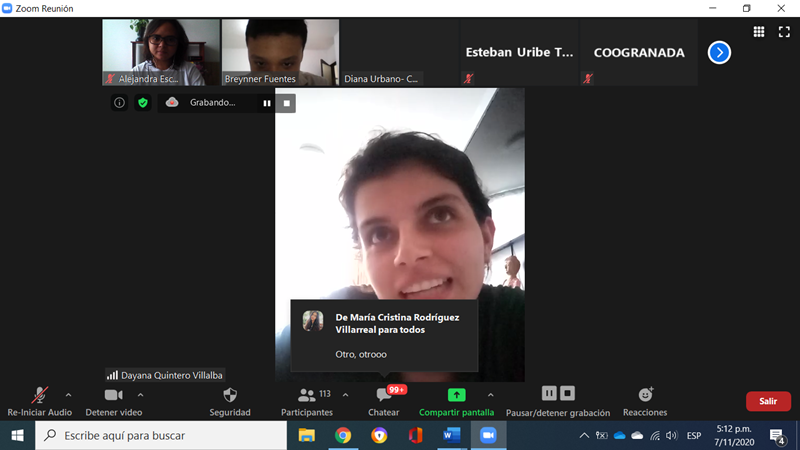Show hidden system tray icons
This screenshot has width=800, height=450.
point(584,436)
